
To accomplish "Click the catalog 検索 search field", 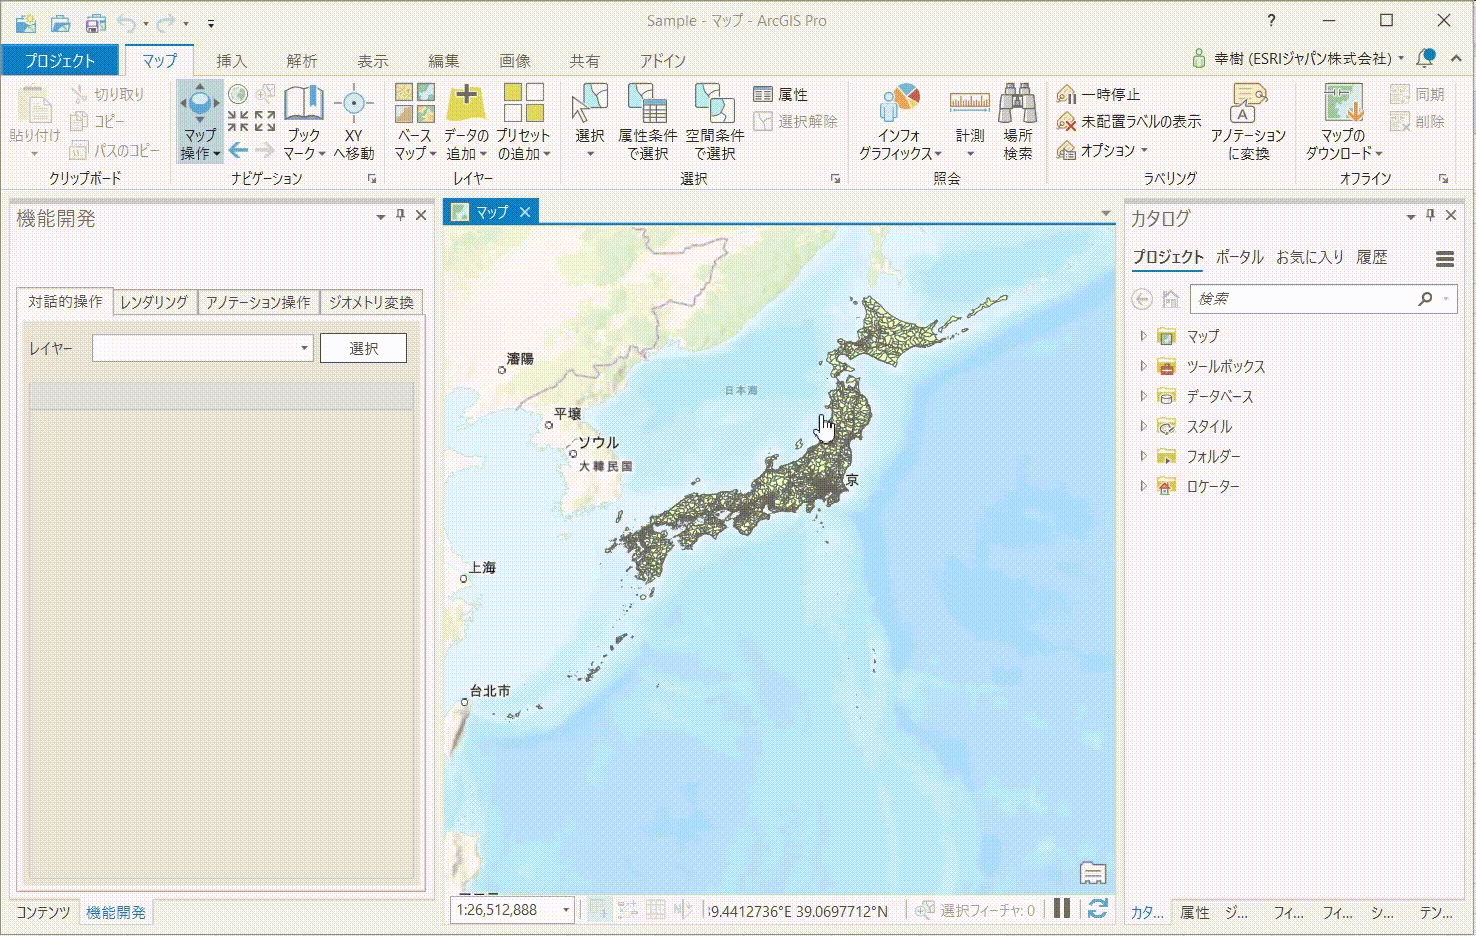I will tap(1304, 299).
